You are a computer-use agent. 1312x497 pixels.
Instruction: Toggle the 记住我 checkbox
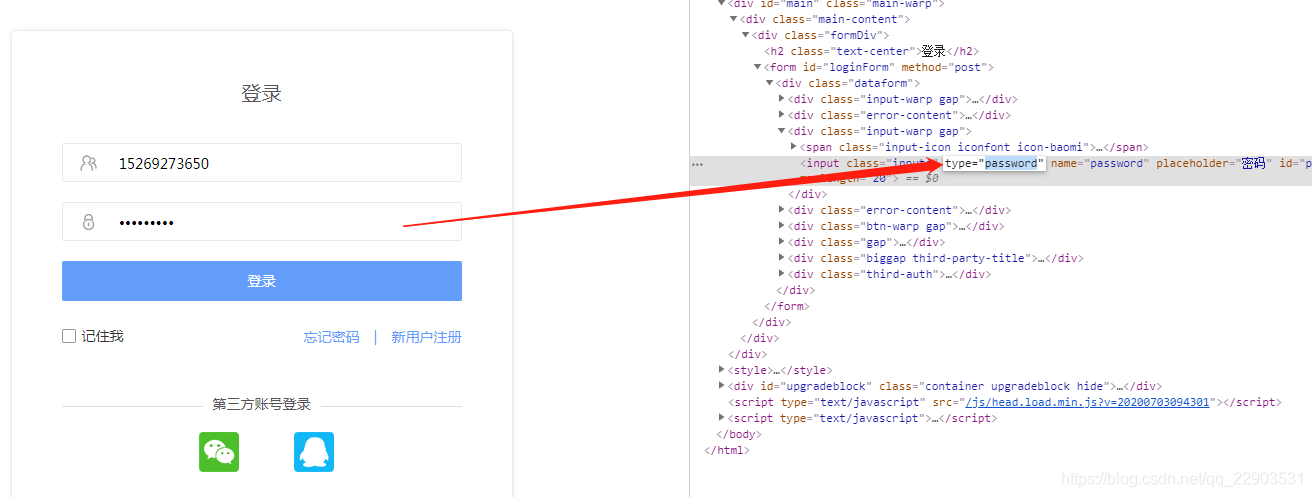[x=69, y=337]
